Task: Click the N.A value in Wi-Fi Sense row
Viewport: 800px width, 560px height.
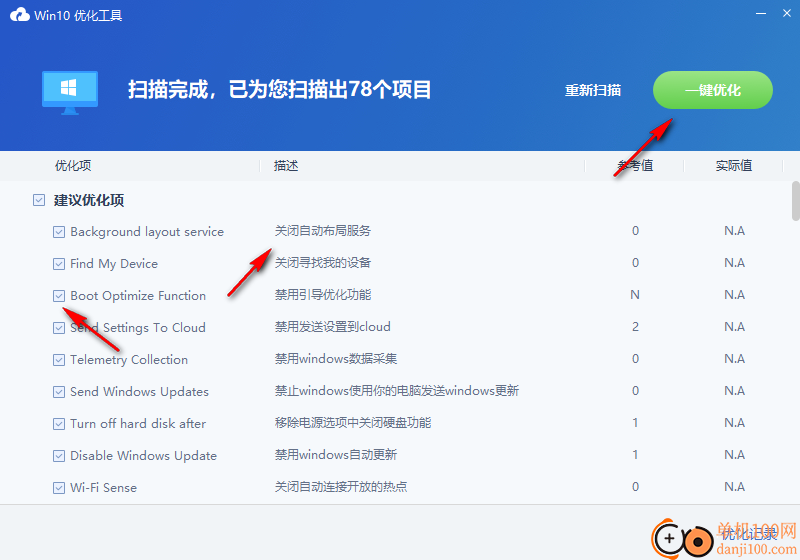Action: point(734,487)
